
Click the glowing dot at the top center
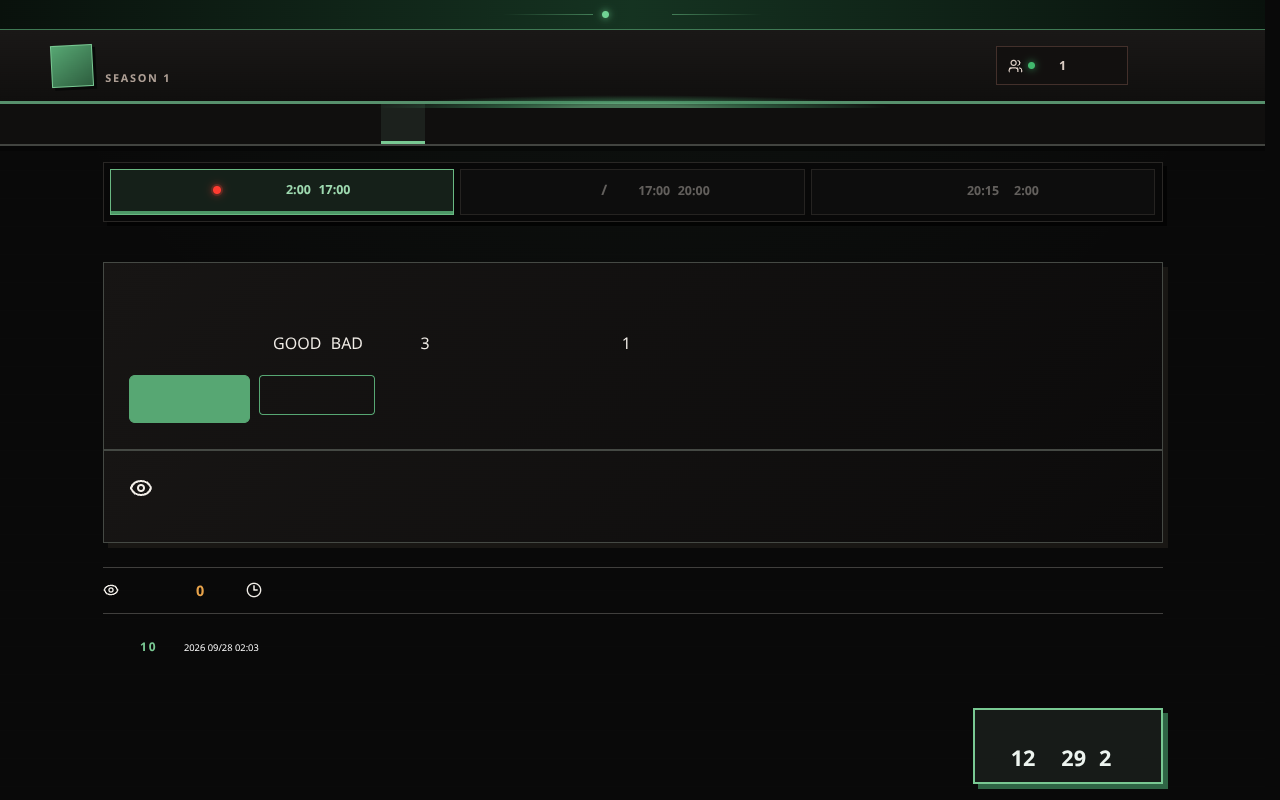click(605, 14)
